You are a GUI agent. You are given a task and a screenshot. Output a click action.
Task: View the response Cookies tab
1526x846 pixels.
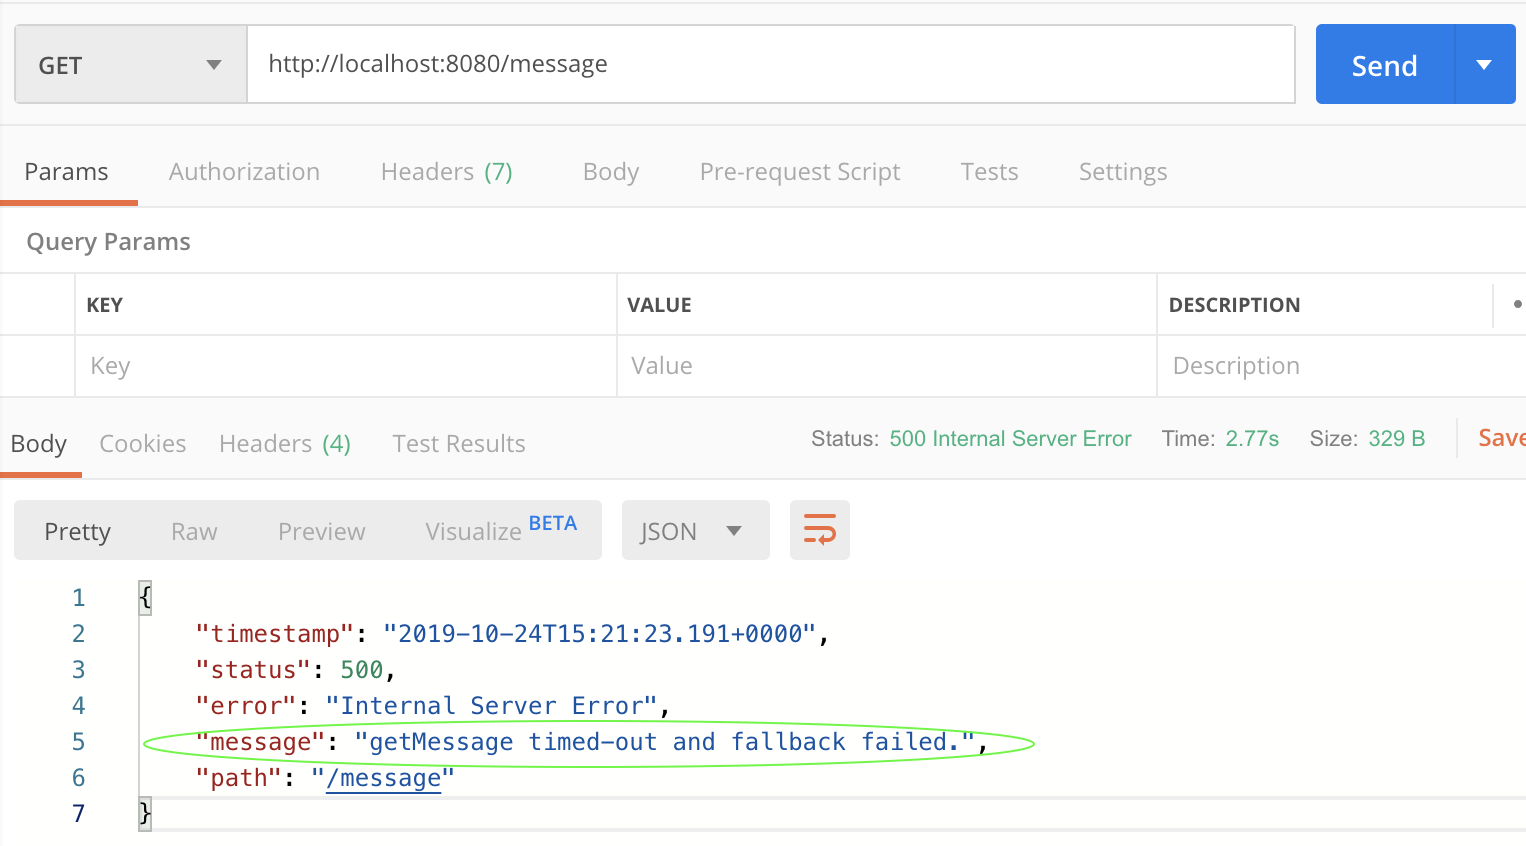(142, 444)
